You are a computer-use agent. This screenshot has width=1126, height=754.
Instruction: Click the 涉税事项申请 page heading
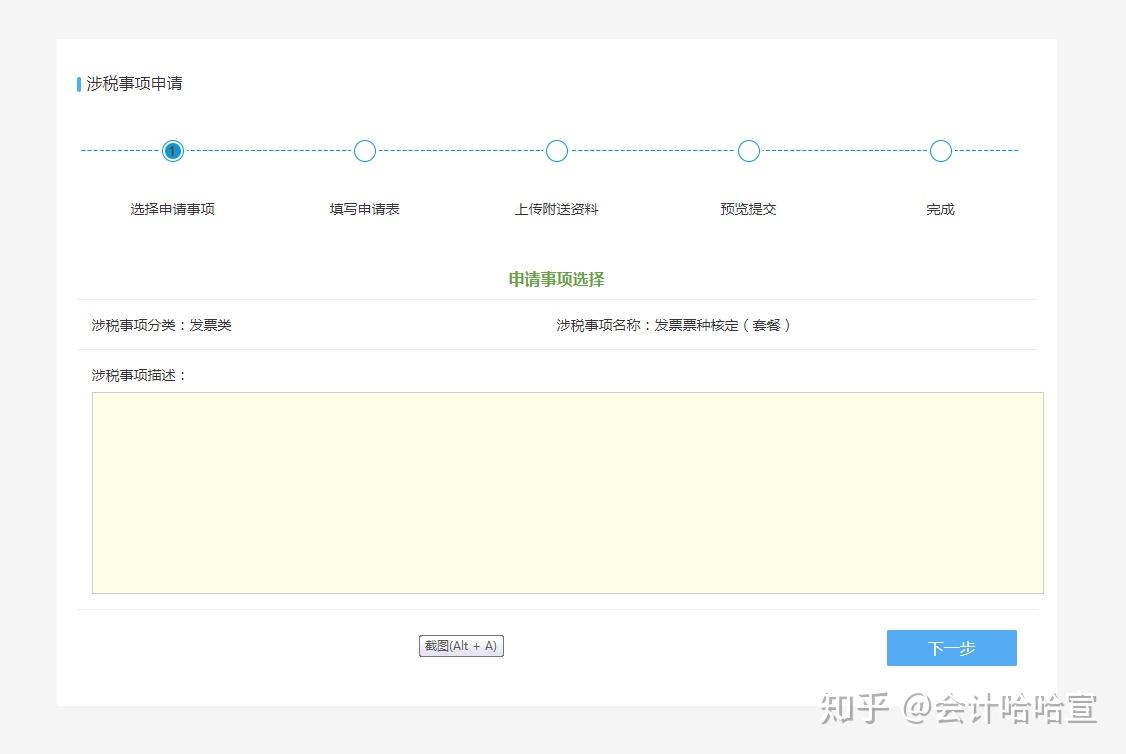pos(134,84)
